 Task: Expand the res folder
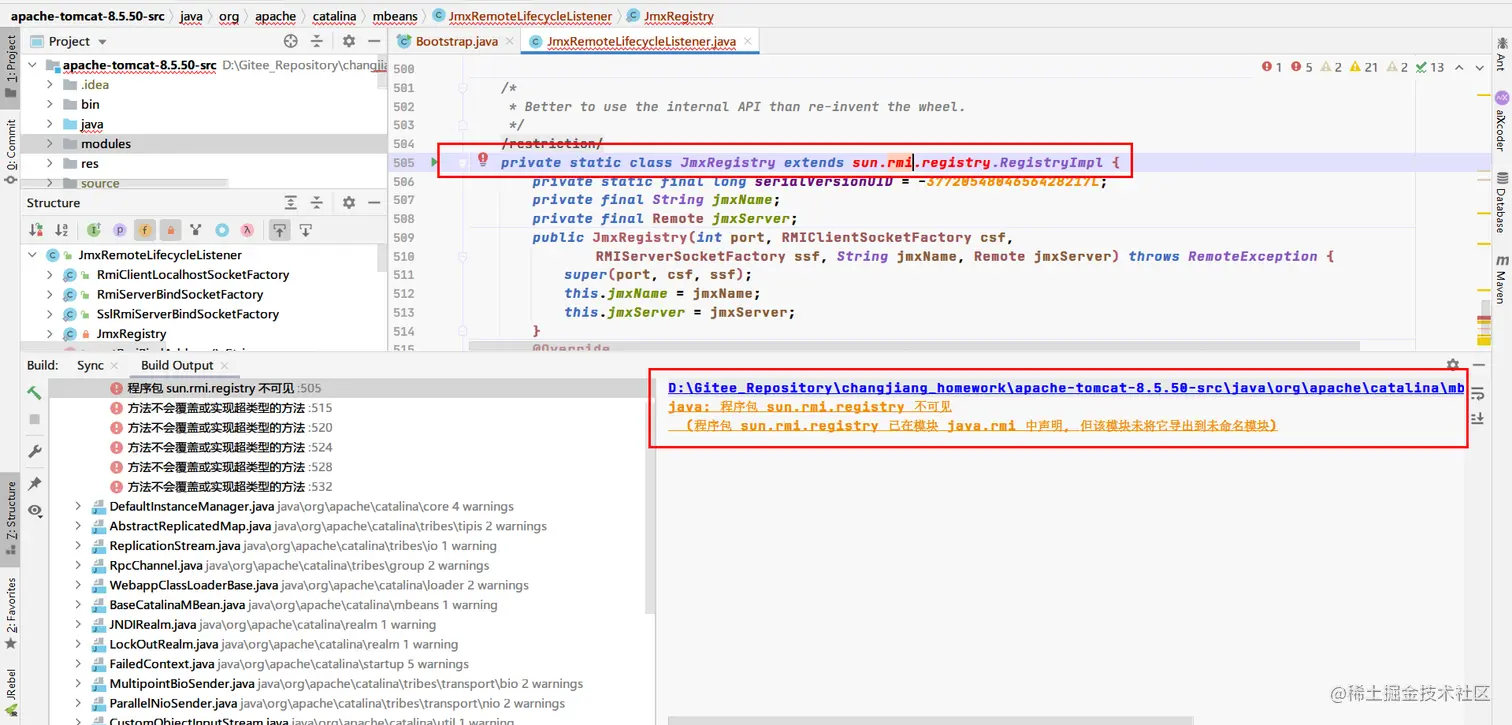click(x=50, y=163)
